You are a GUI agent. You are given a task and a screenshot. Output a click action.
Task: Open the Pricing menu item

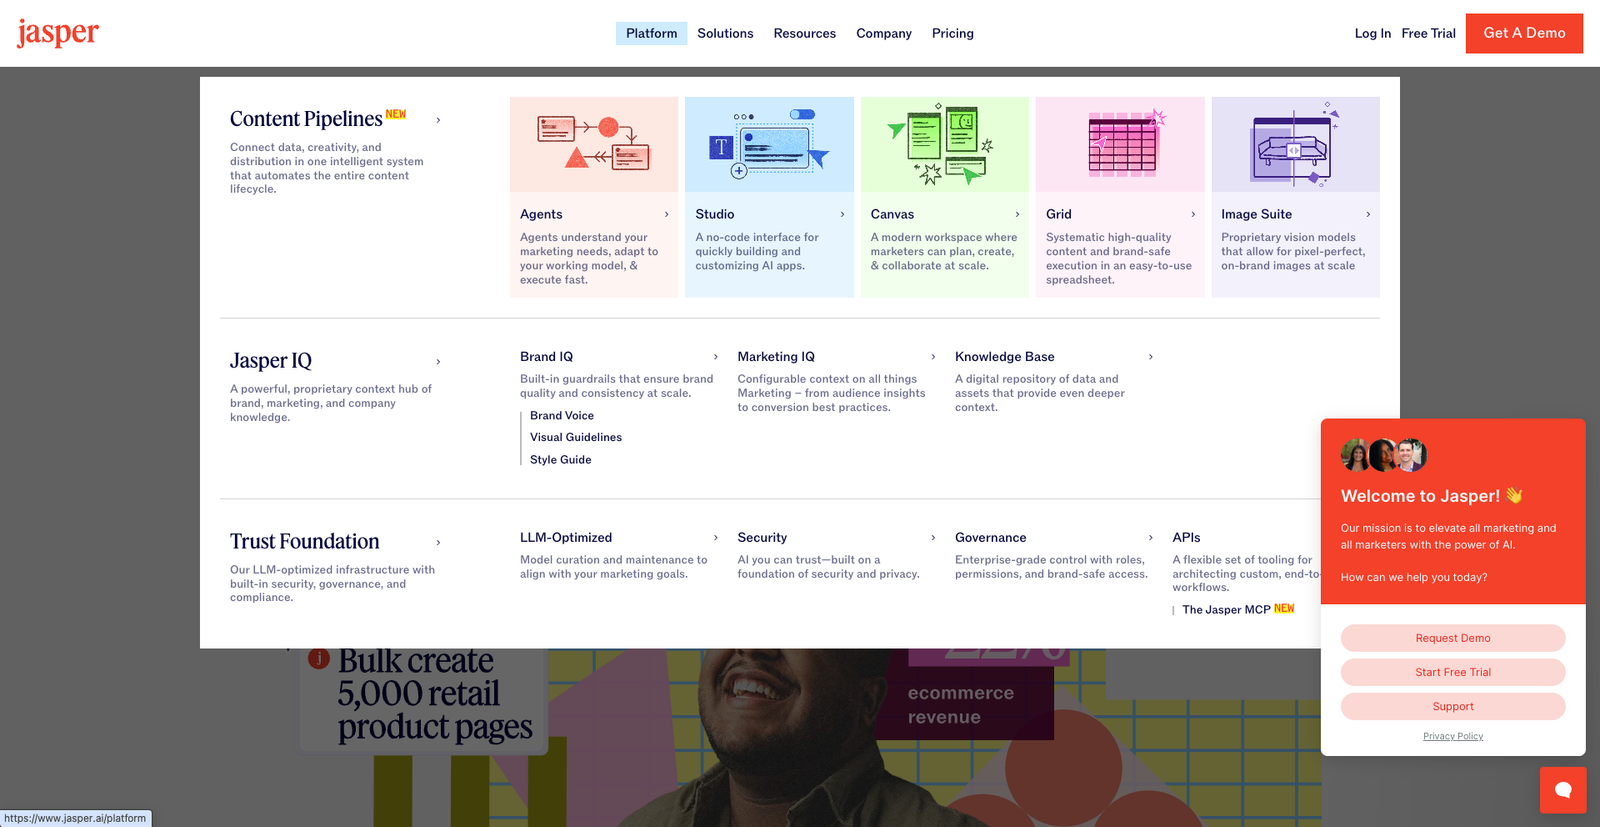coord(952,33)
